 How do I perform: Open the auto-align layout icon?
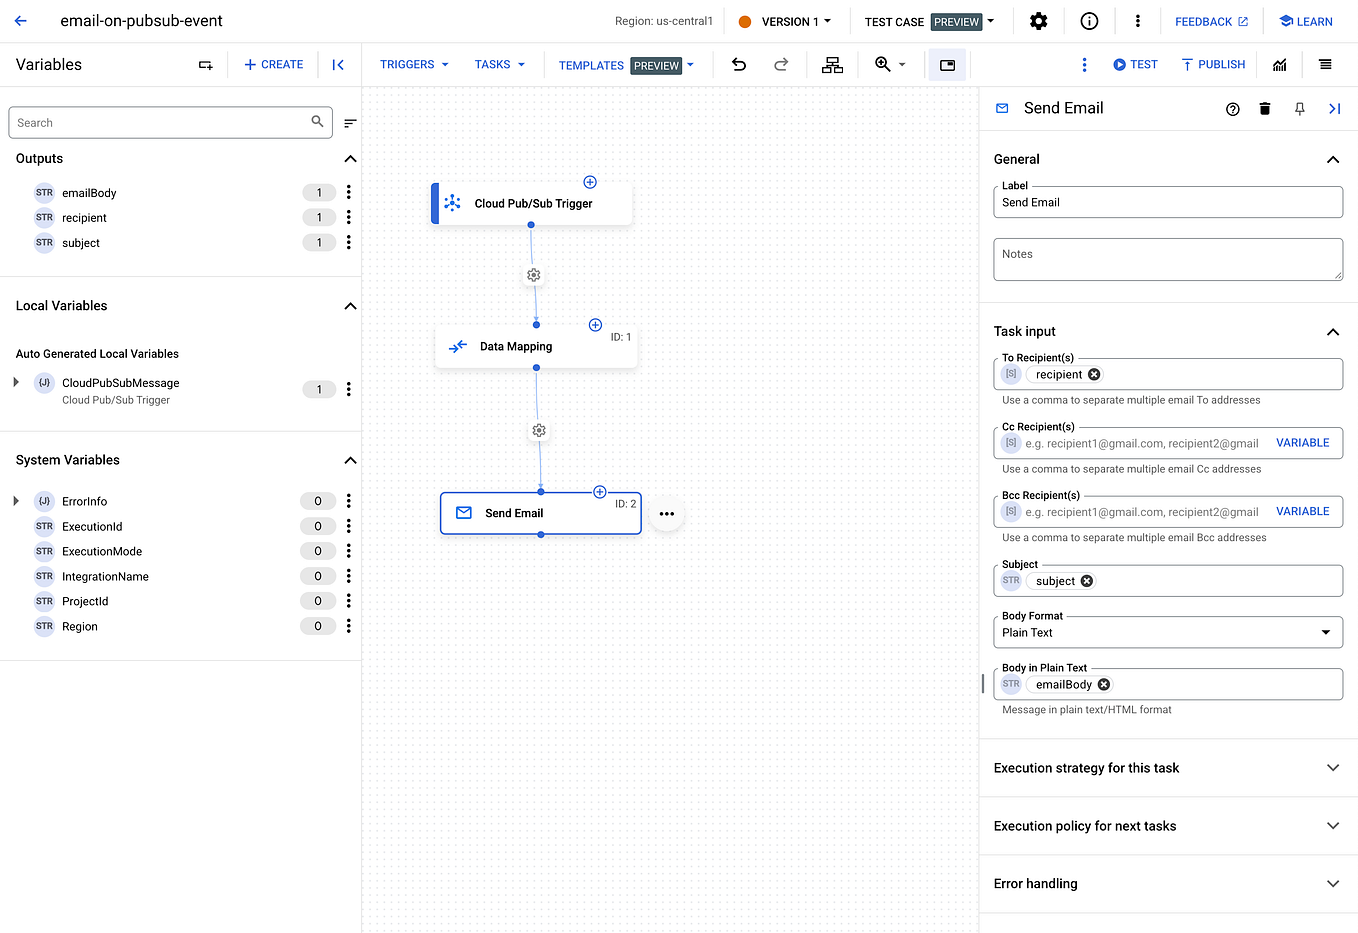pos(832,64)
